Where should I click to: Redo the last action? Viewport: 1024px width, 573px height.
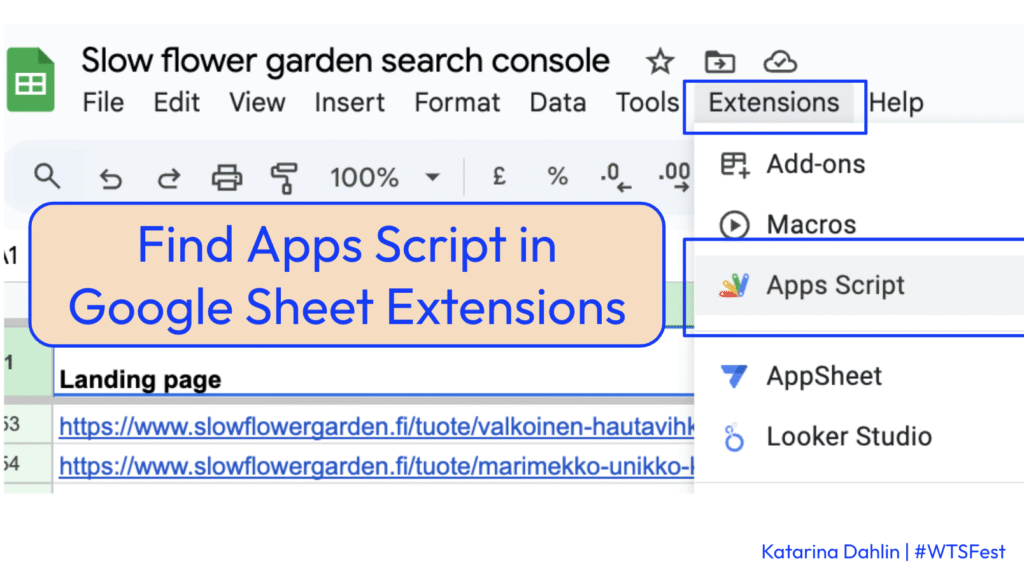169,179
